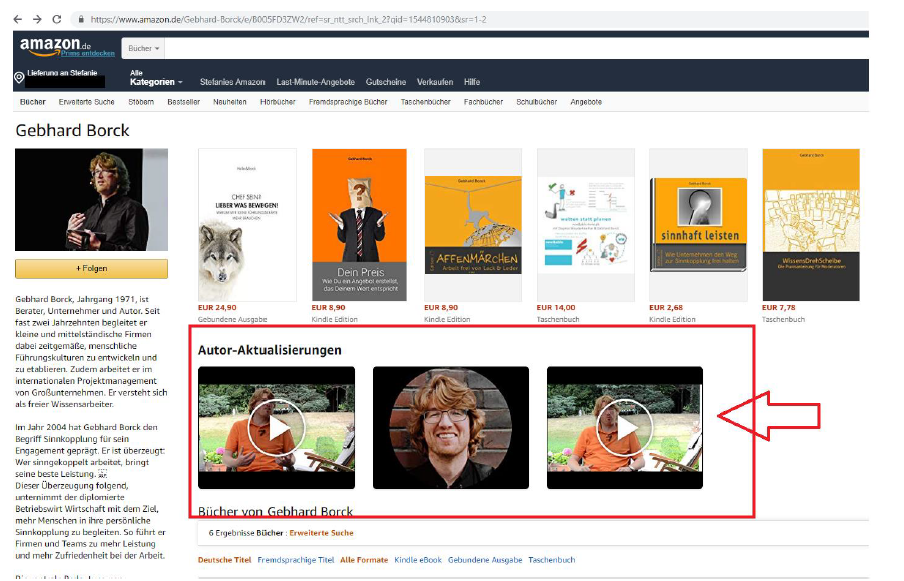Viewport: 904px width, 581px height.
Task: Click the EUR 7,78 price
Action: pyautogui.click(x=778, y=308)
